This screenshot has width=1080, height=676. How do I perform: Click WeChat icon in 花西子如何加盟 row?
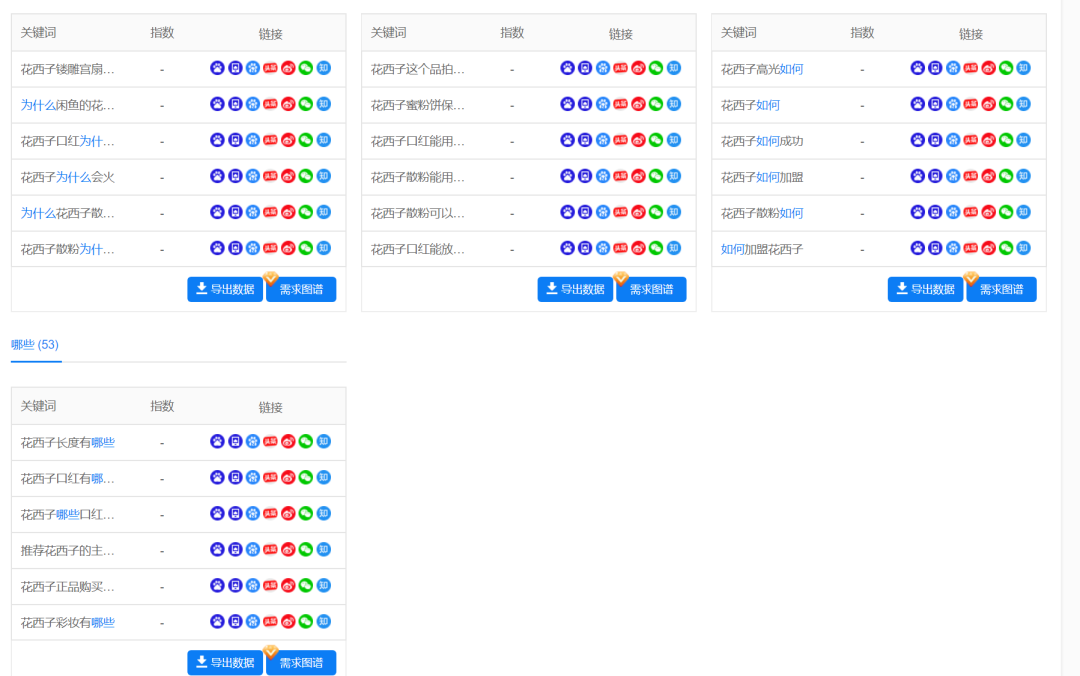tap(1006, 176)
